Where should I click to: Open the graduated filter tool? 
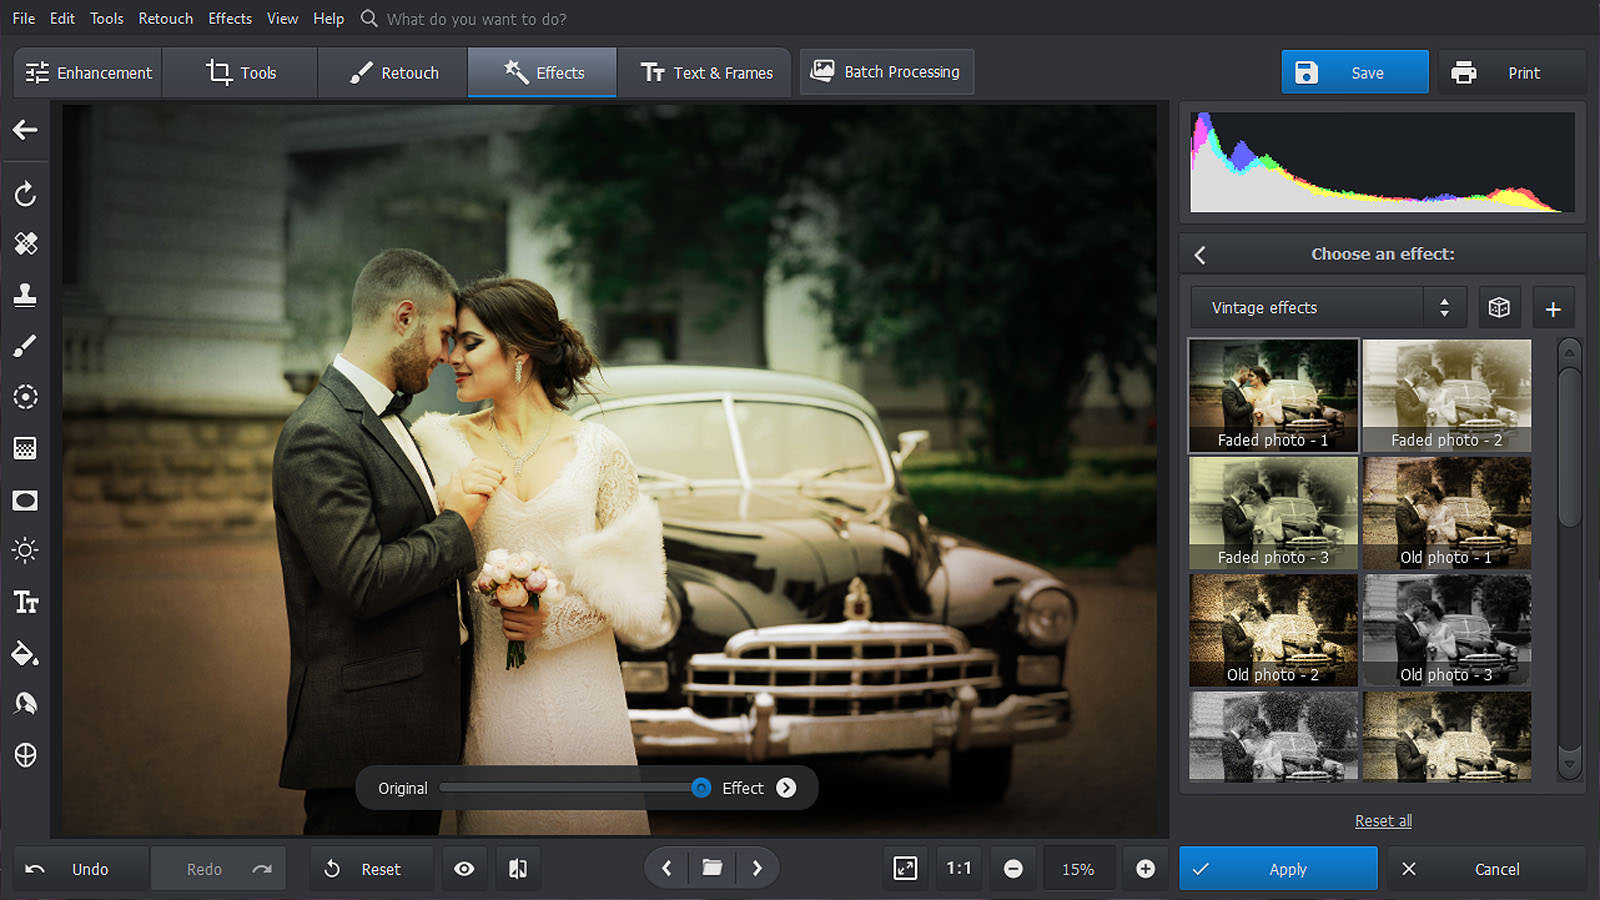25,448
